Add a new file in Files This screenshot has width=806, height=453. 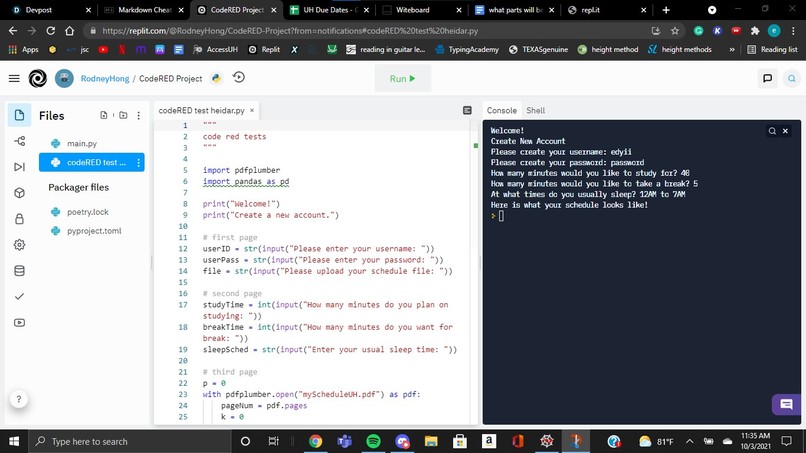click(104, 115)
